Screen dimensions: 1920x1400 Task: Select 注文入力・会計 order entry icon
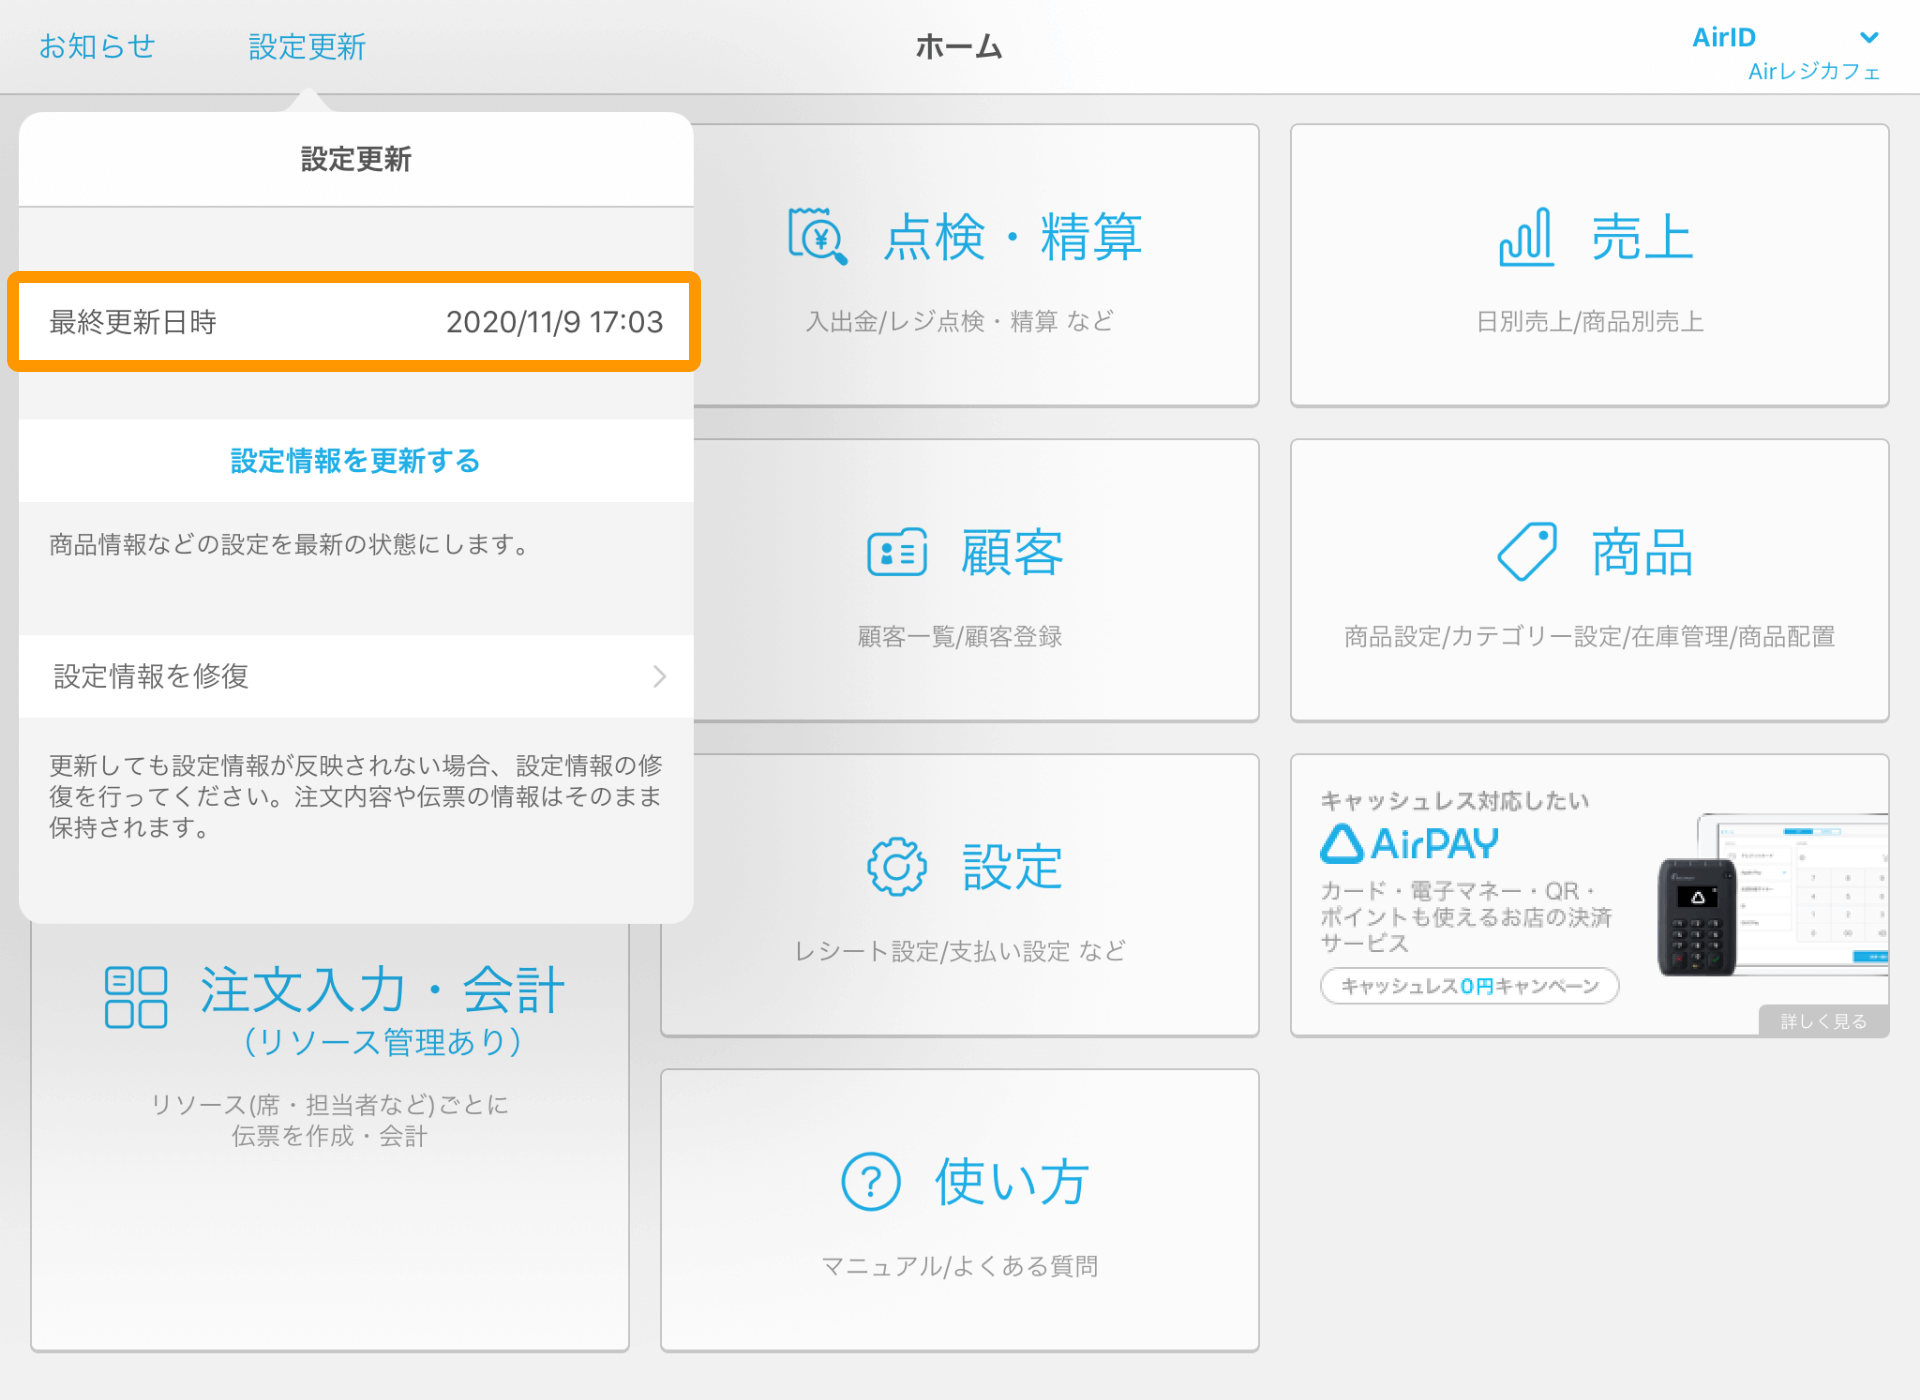coord(135,995)
